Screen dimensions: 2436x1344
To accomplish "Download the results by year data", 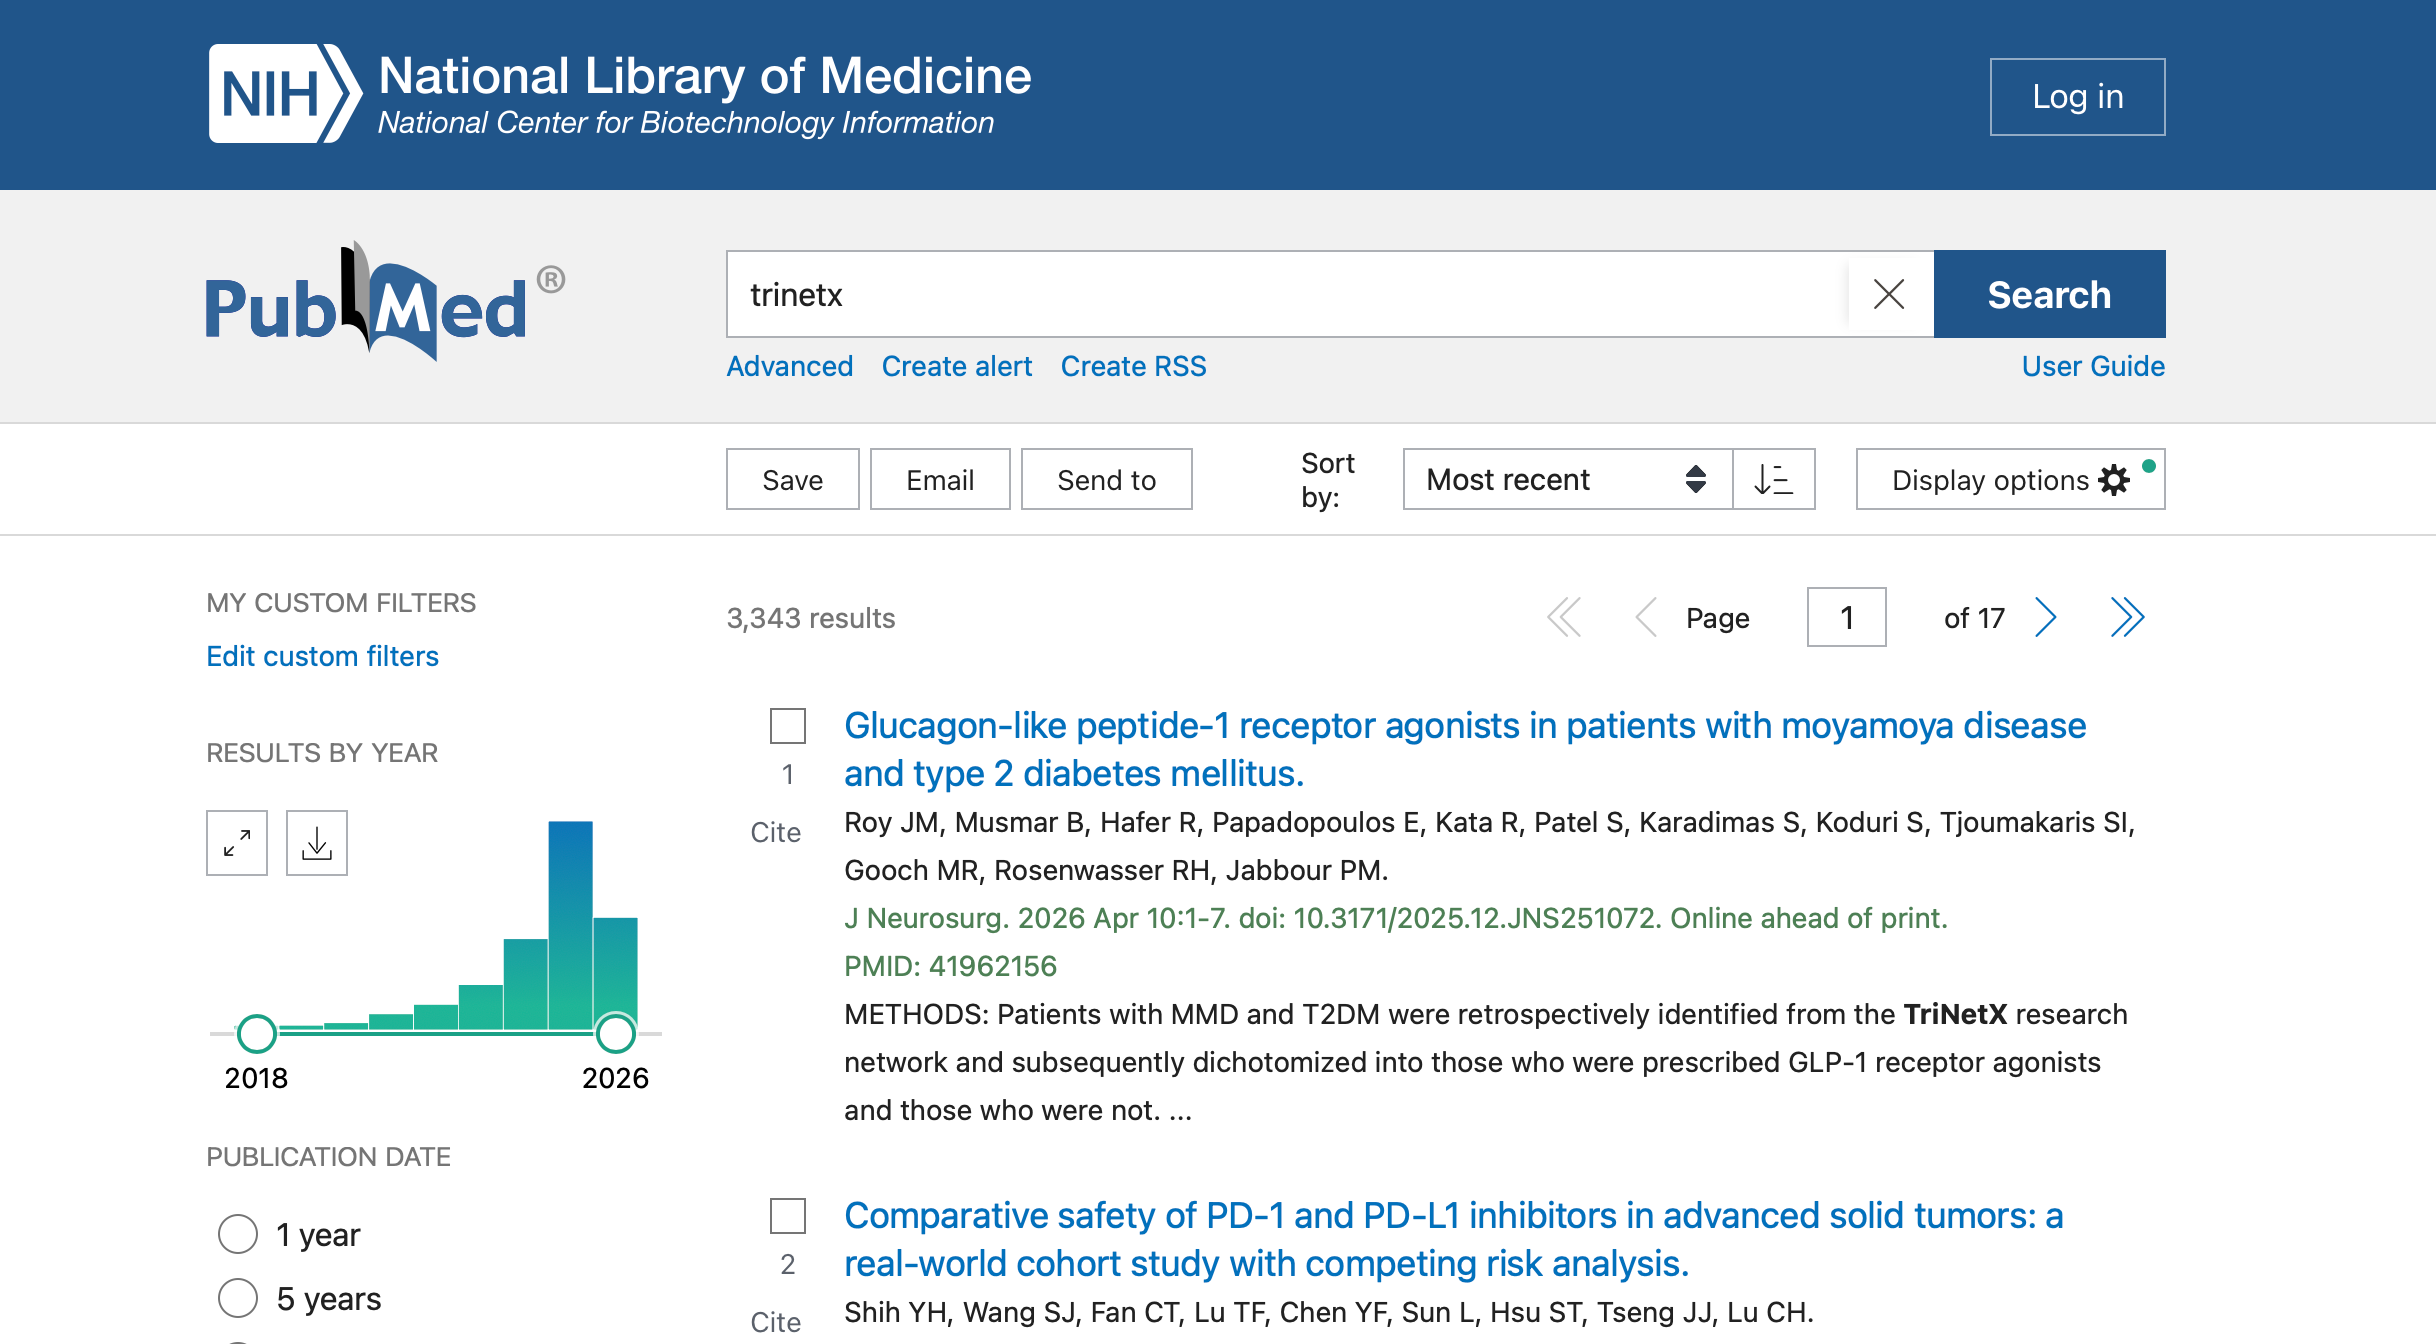I will tap(317, 843).
